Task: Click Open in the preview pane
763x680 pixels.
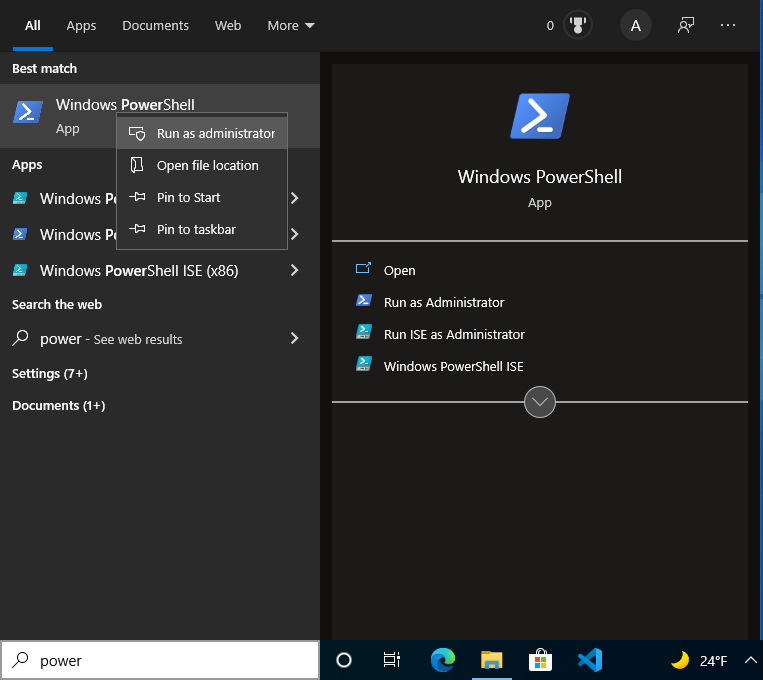Action: [x=400, y=271]
